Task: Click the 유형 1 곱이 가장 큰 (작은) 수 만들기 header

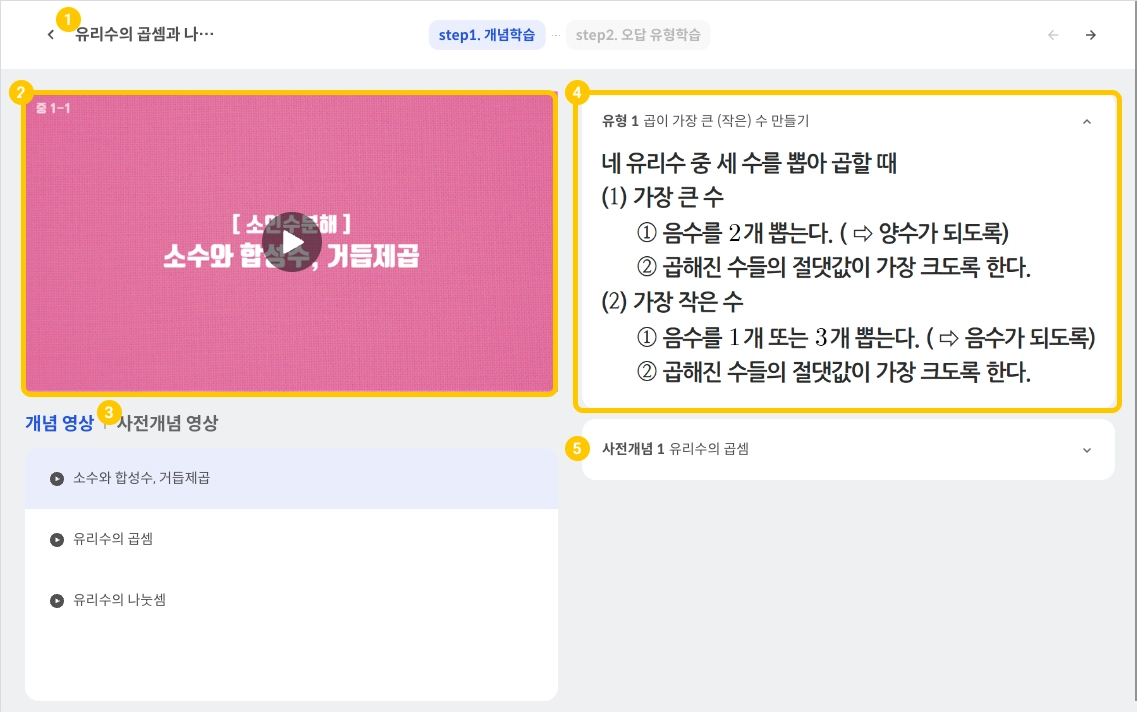Action: coord(706,120)
